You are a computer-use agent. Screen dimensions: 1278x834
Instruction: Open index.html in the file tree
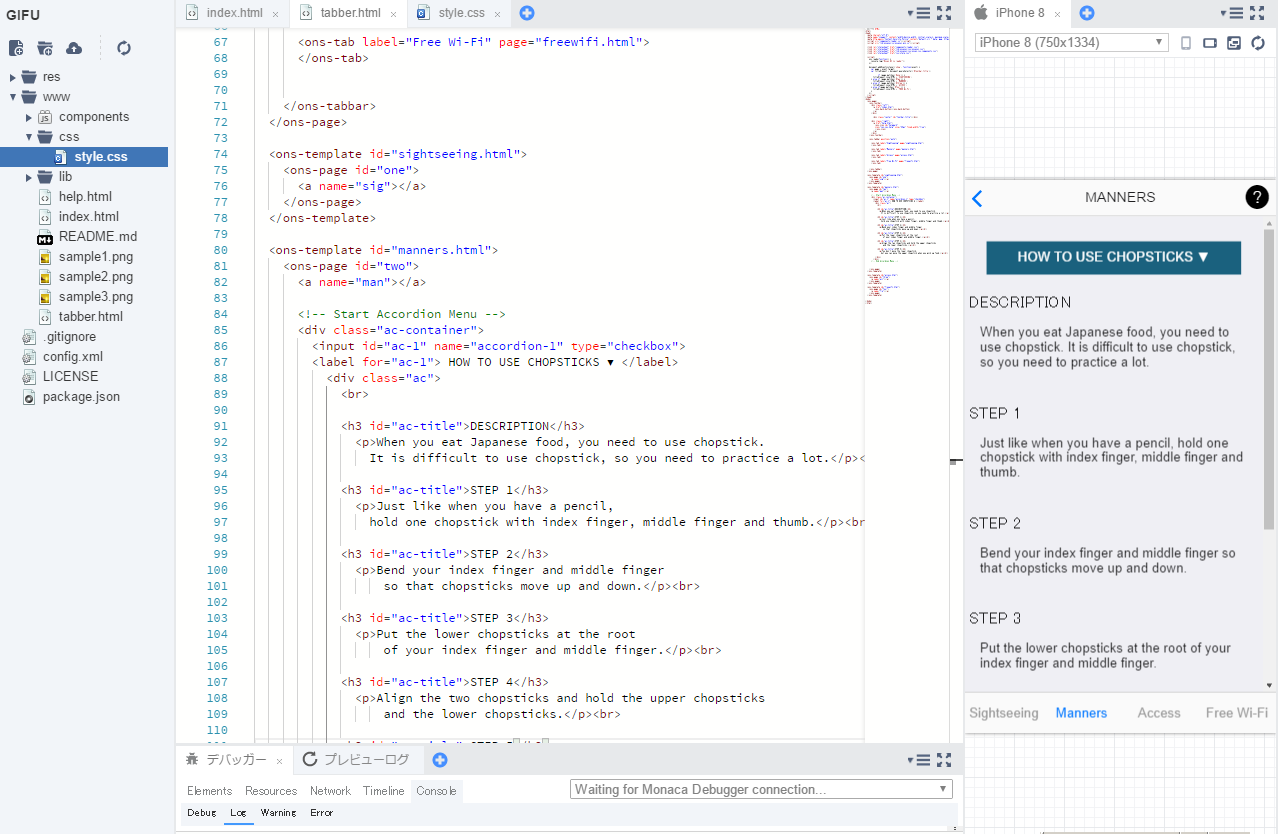88,217
